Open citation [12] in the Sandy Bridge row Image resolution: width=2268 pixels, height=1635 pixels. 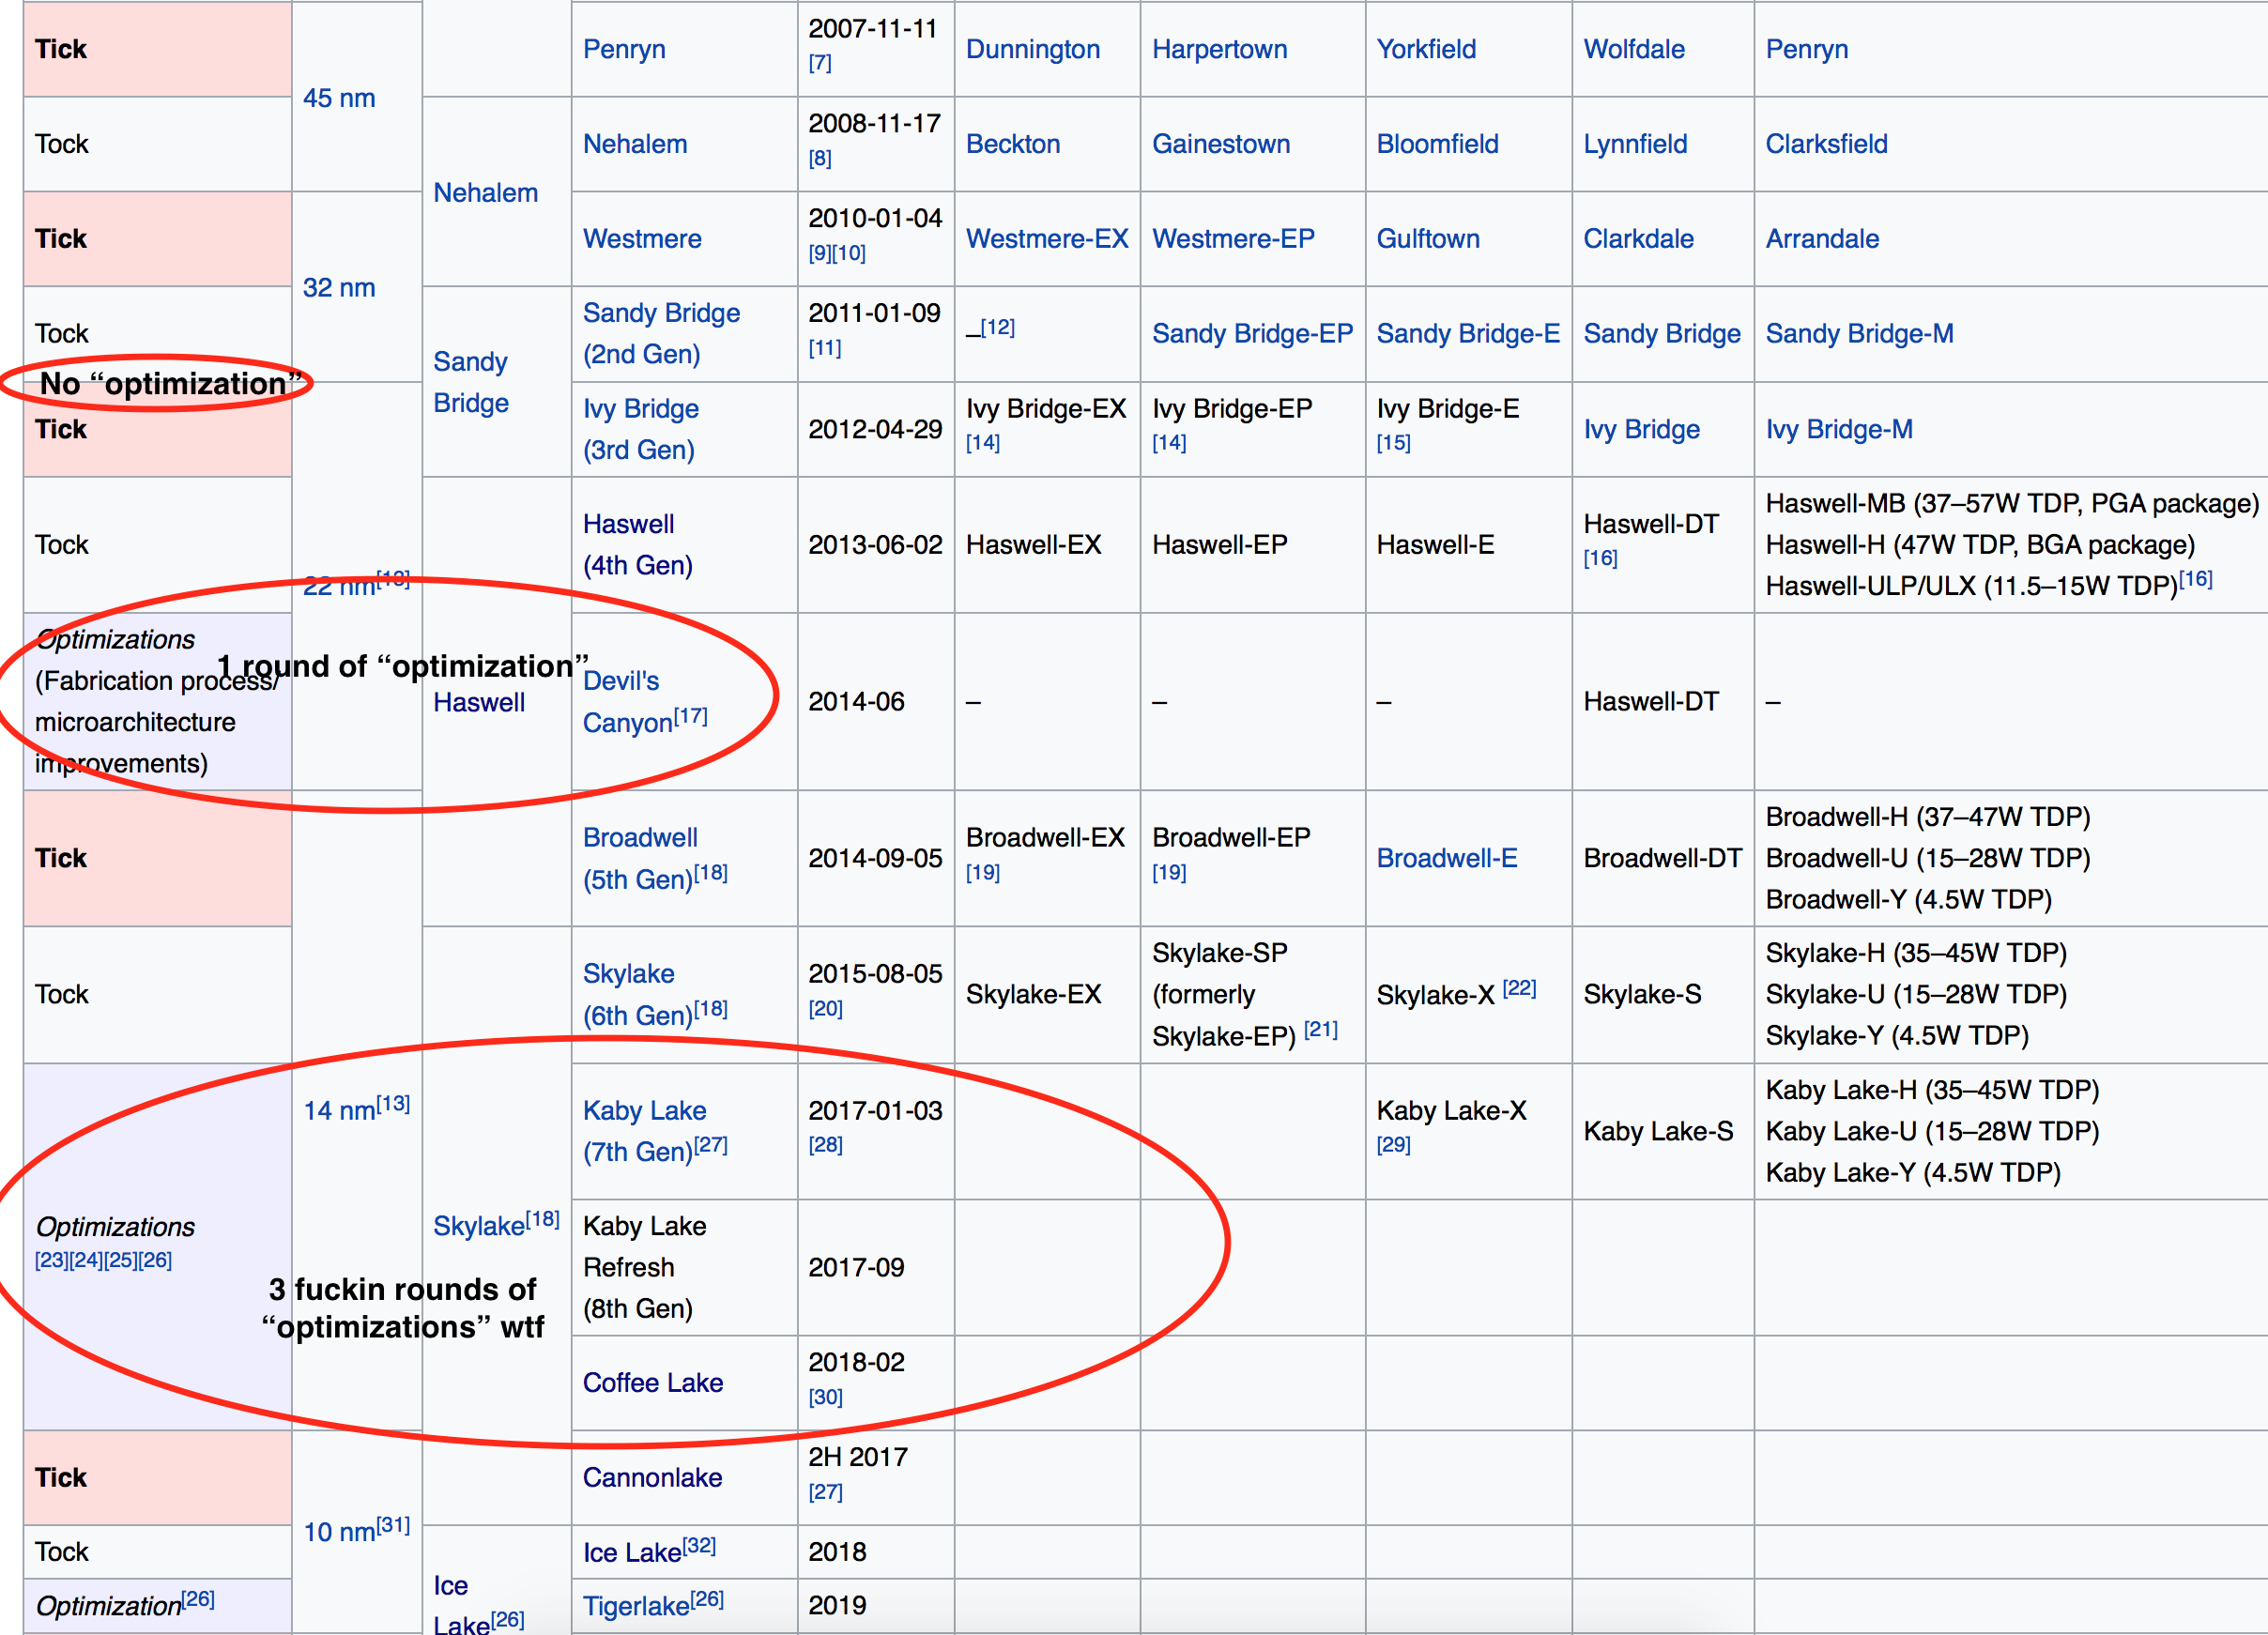[997, 327]
